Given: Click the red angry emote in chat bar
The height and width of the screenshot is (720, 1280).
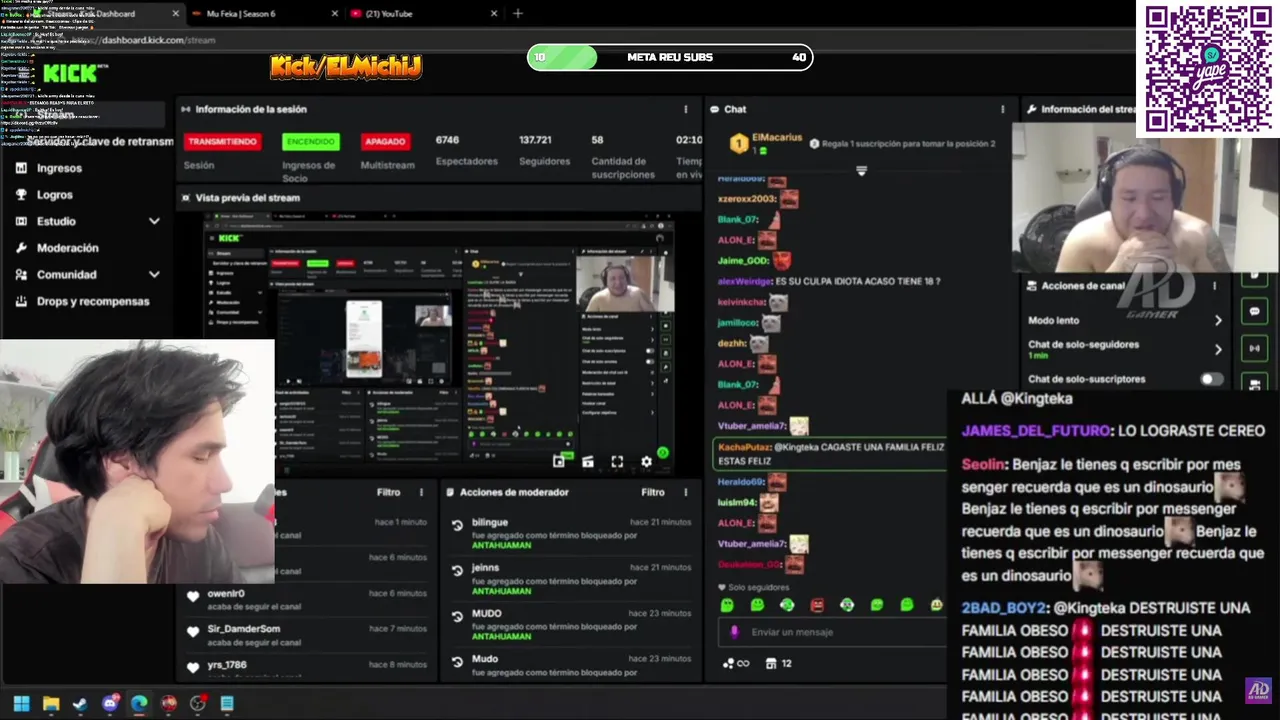Looking at the screenshot, I should pos(817,605).
